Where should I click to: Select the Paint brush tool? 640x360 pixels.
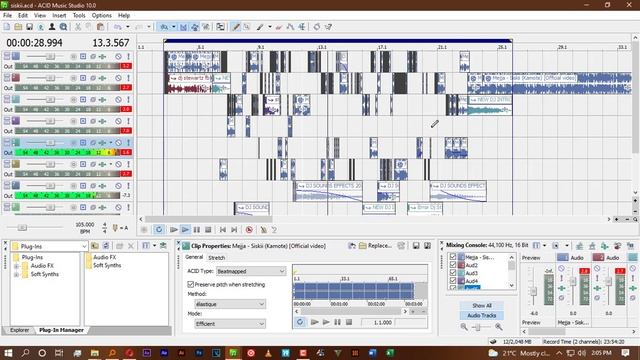click(260, 27)
